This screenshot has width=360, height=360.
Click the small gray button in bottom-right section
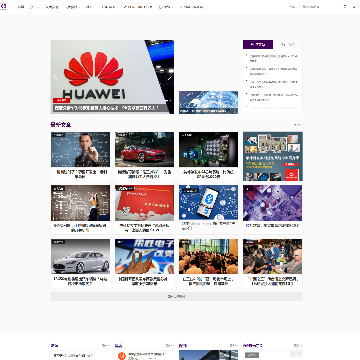click(x=252, y=355)
